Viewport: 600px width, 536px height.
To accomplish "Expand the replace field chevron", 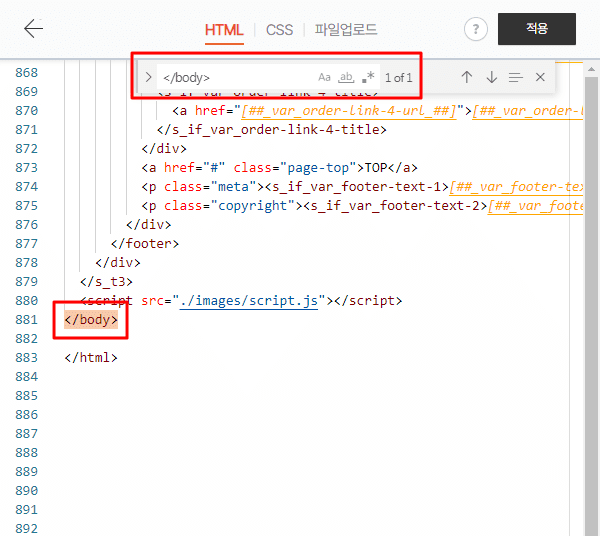I will 148,77.
